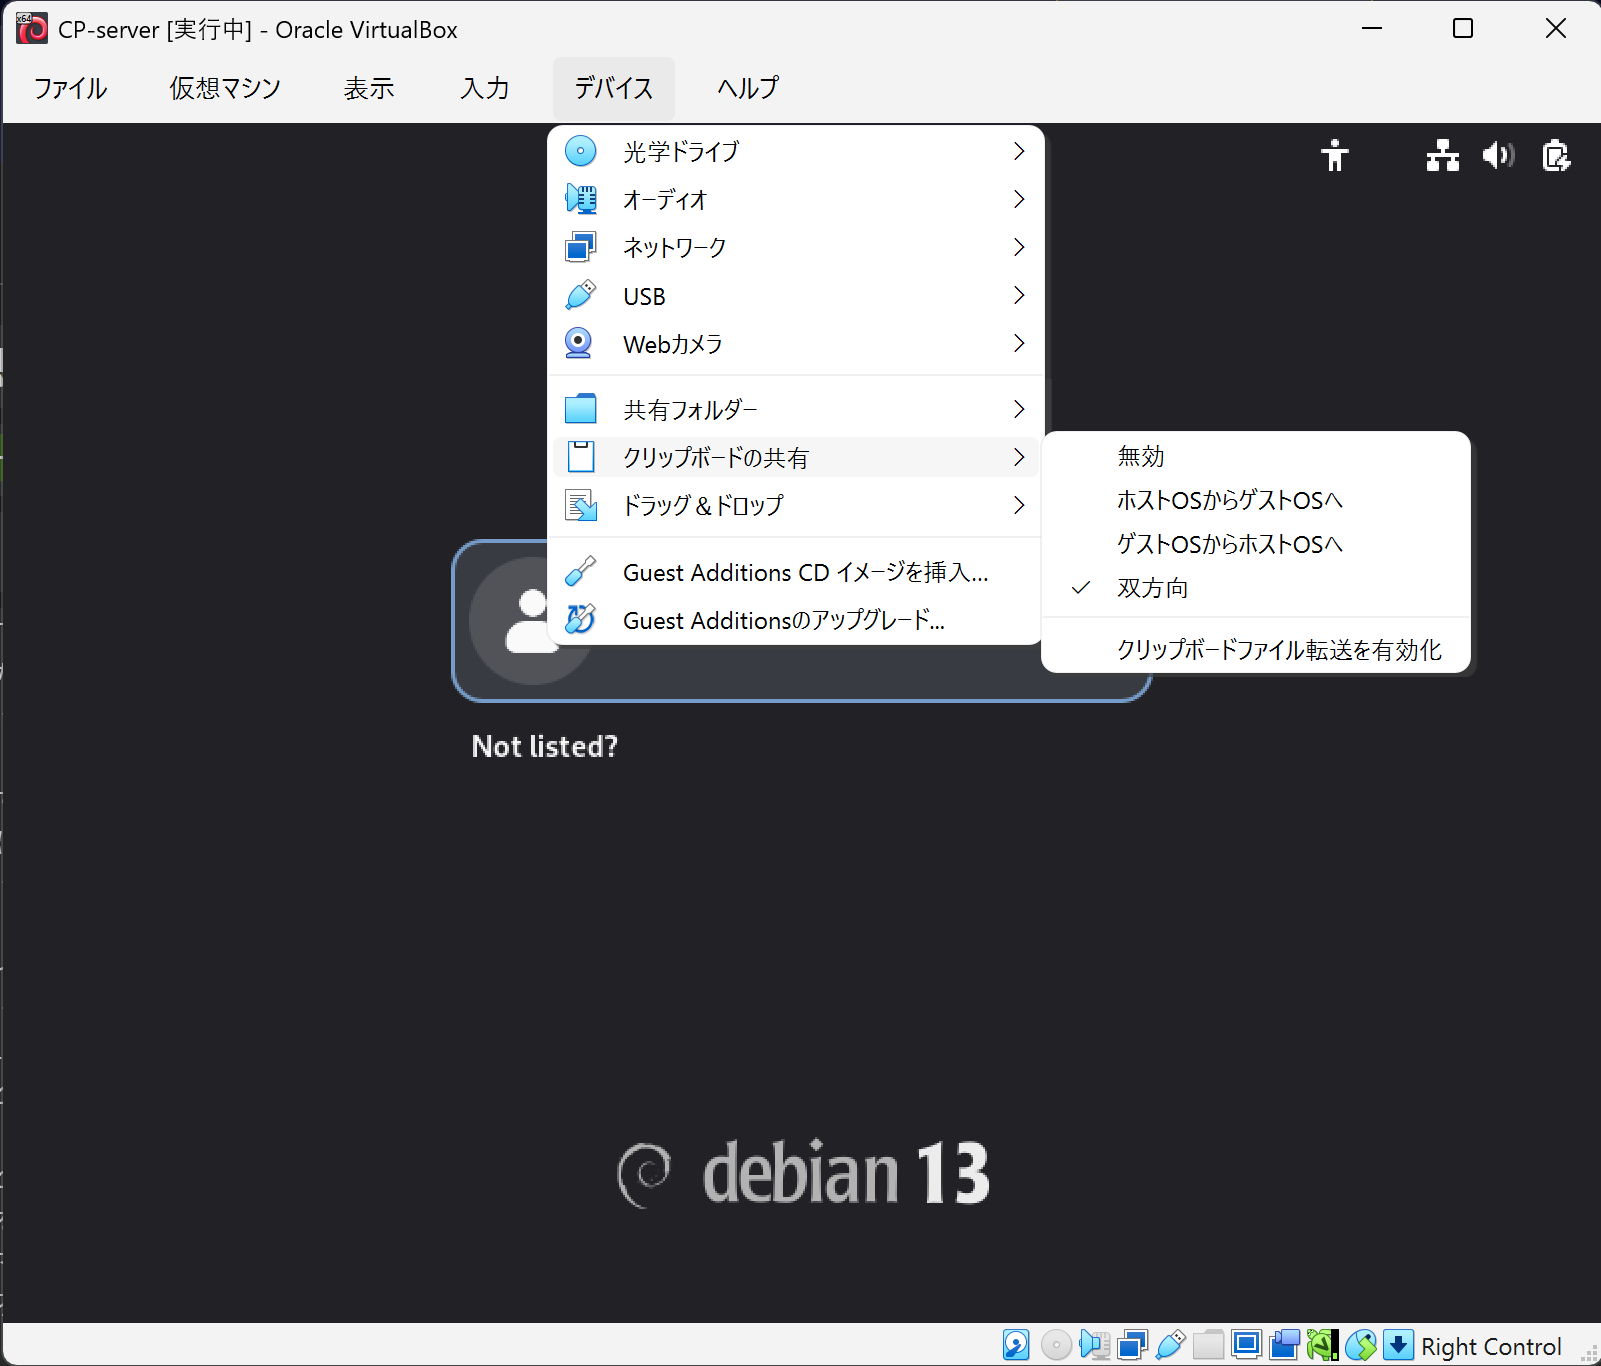Open the ヘルプ menu
The height and width of the screenshot is (1366, 1601).
(x=748, y=88)
